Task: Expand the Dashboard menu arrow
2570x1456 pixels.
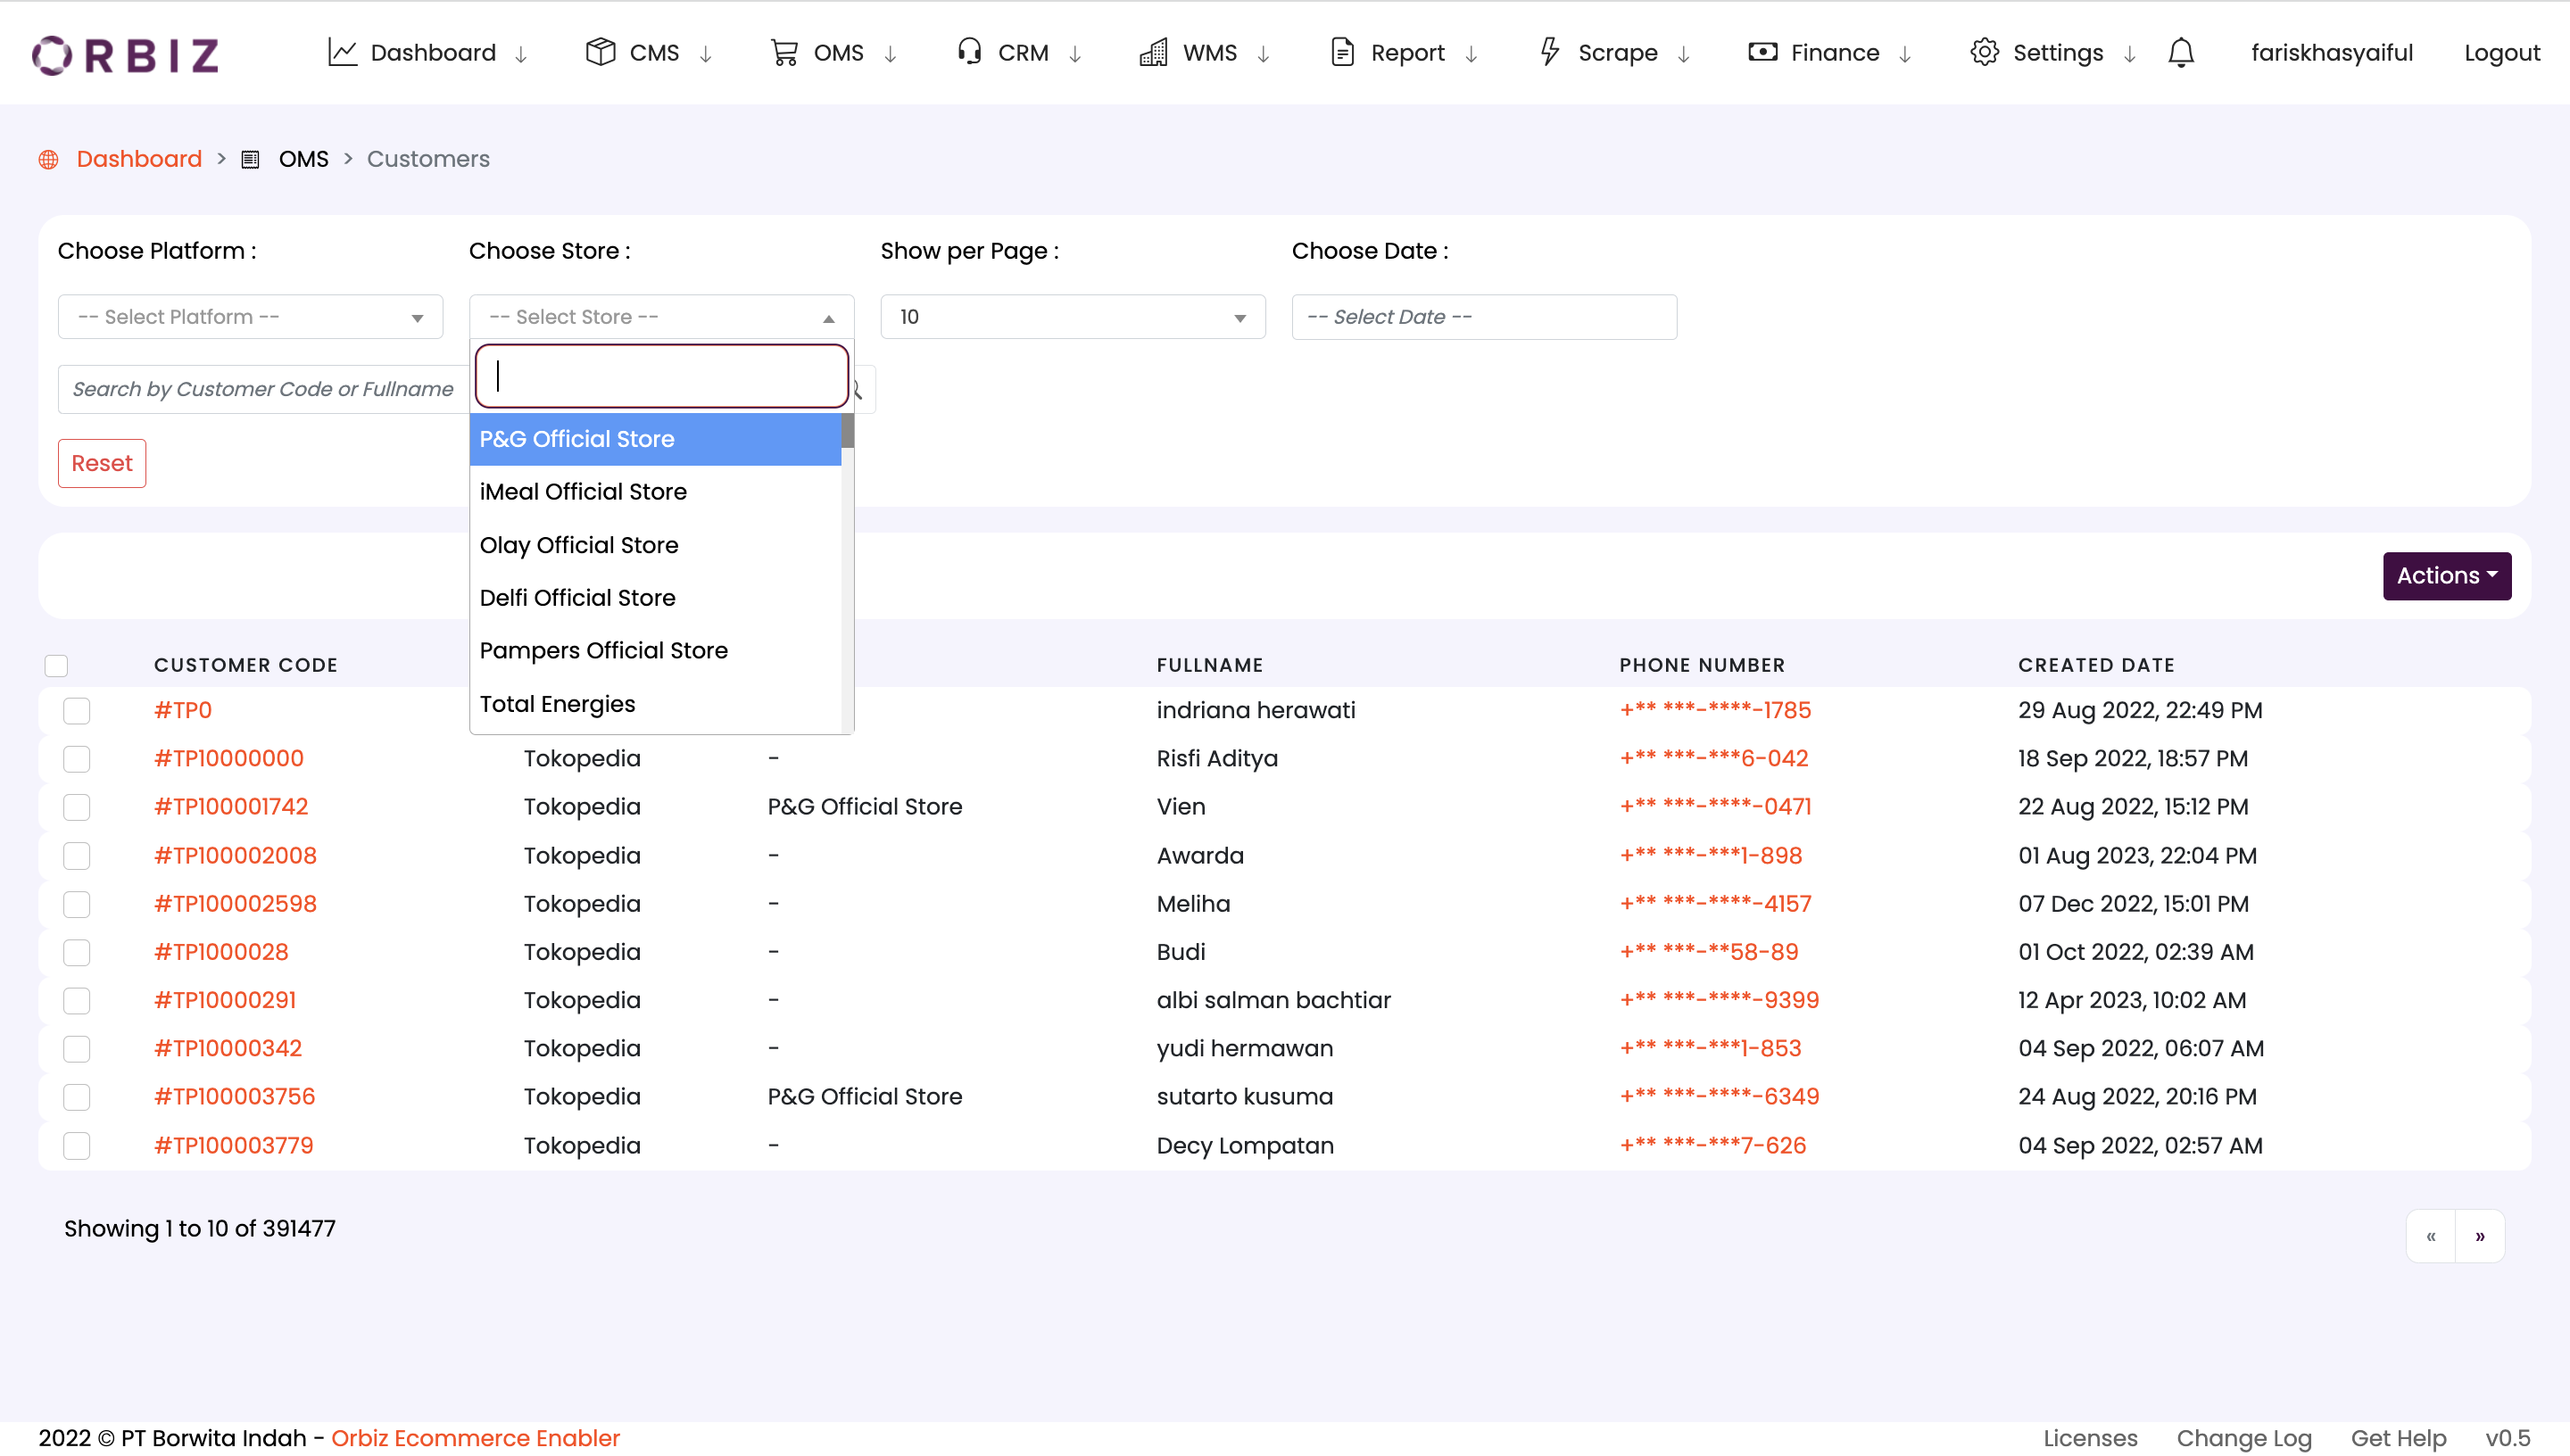Action: click(x=521, y=54)
